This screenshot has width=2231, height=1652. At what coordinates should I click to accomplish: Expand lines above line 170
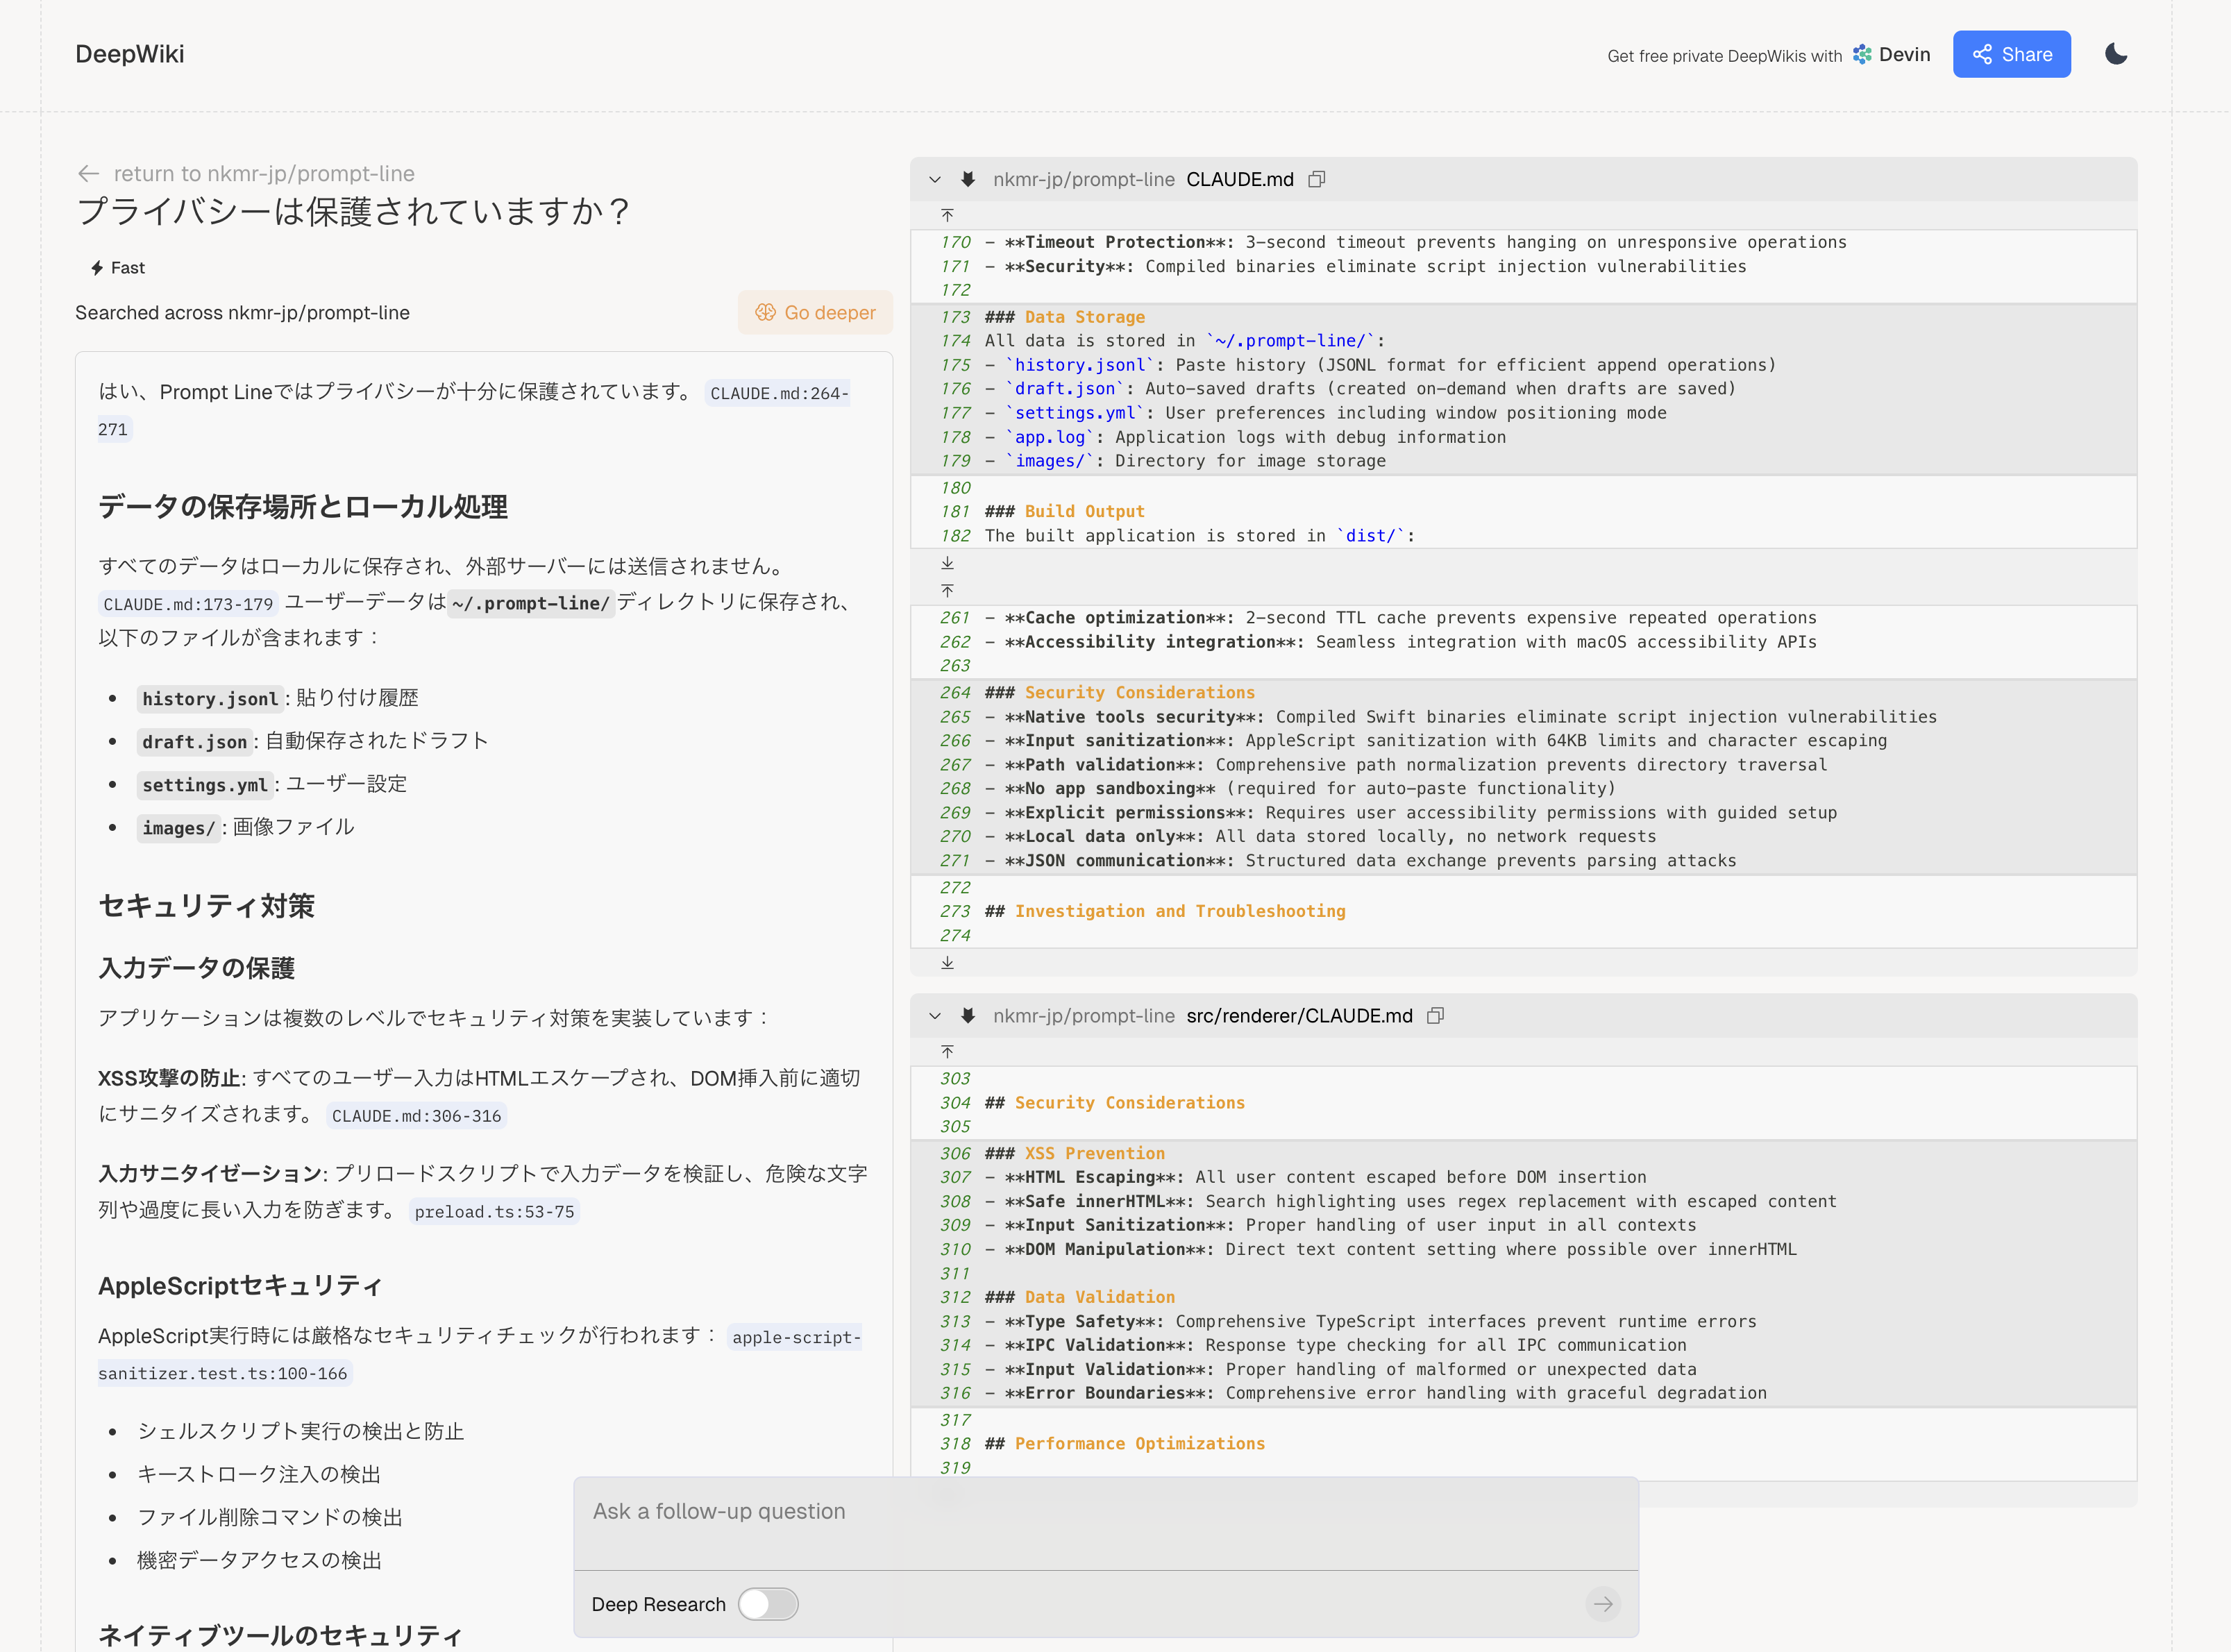947,215
